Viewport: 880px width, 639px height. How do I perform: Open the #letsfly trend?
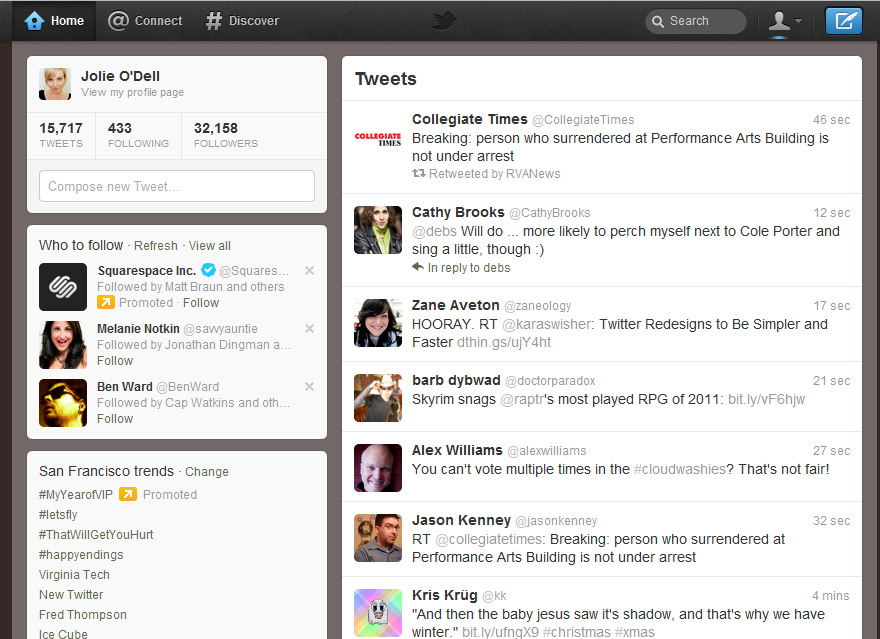(58, 514)
